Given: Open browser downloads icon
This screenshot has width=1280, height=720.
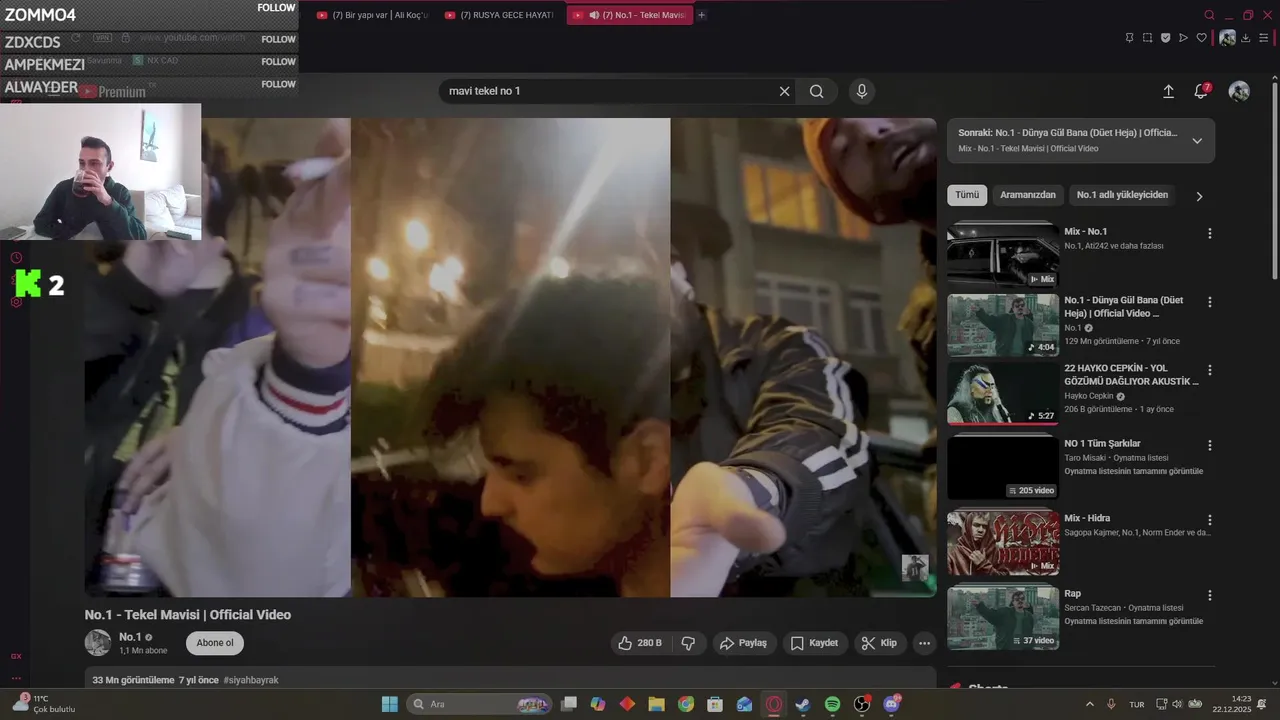Looking at the screenshot, I should [1246, 38].
